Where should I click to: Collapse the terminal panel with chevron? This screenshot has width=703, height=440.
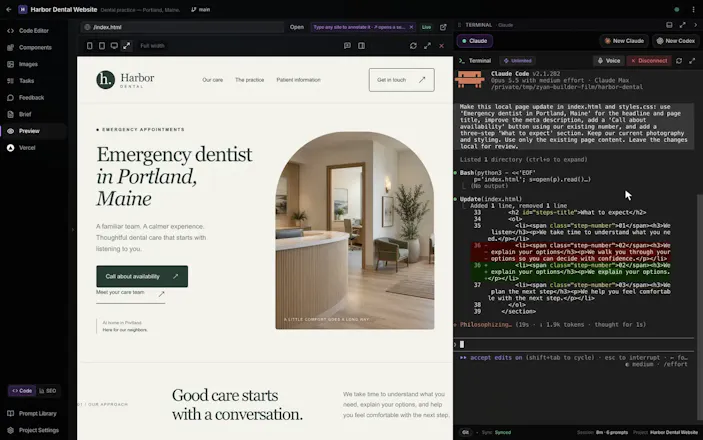point(695,25)
